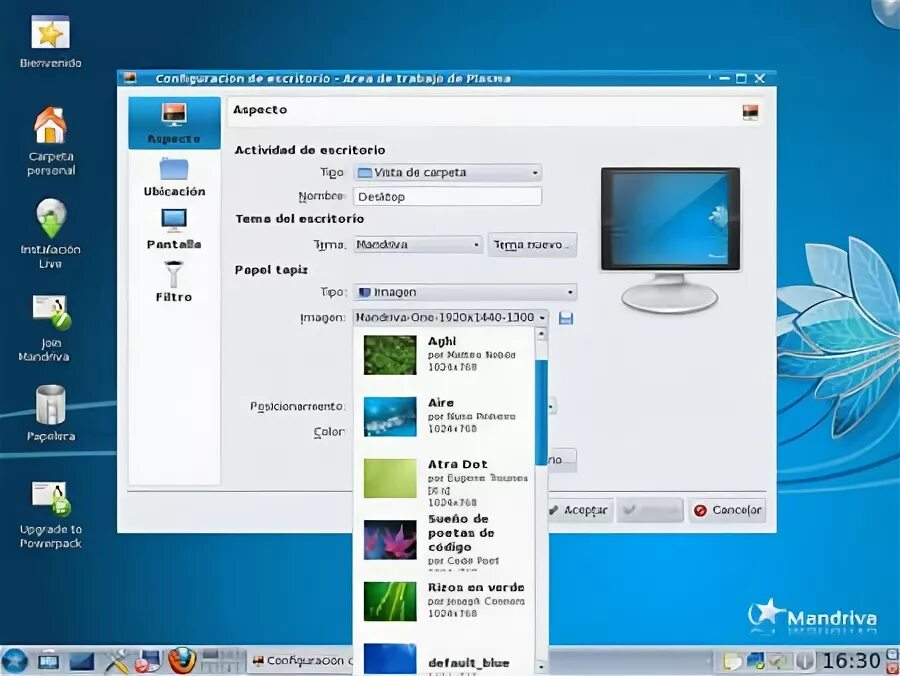
Task: Click the Aceptar button
Action: coord(580,510)
